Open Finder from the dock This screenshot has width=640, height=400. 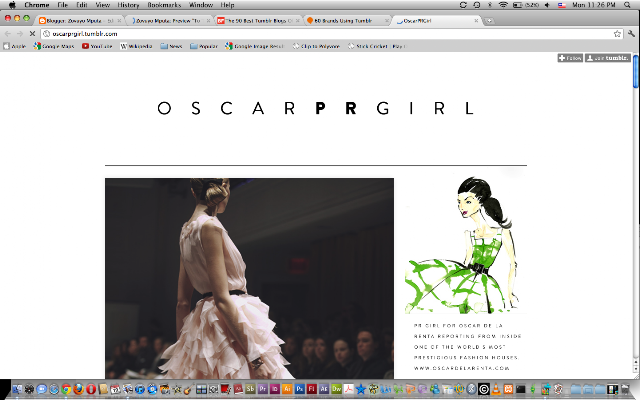[17, 389]
